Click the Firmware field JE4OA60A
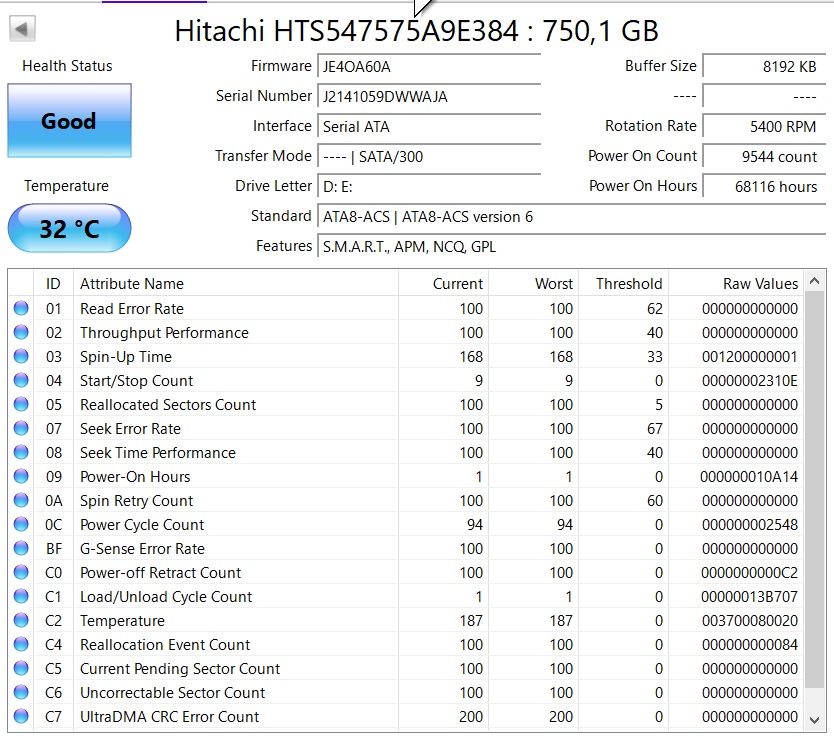 [x=429, y=66]
